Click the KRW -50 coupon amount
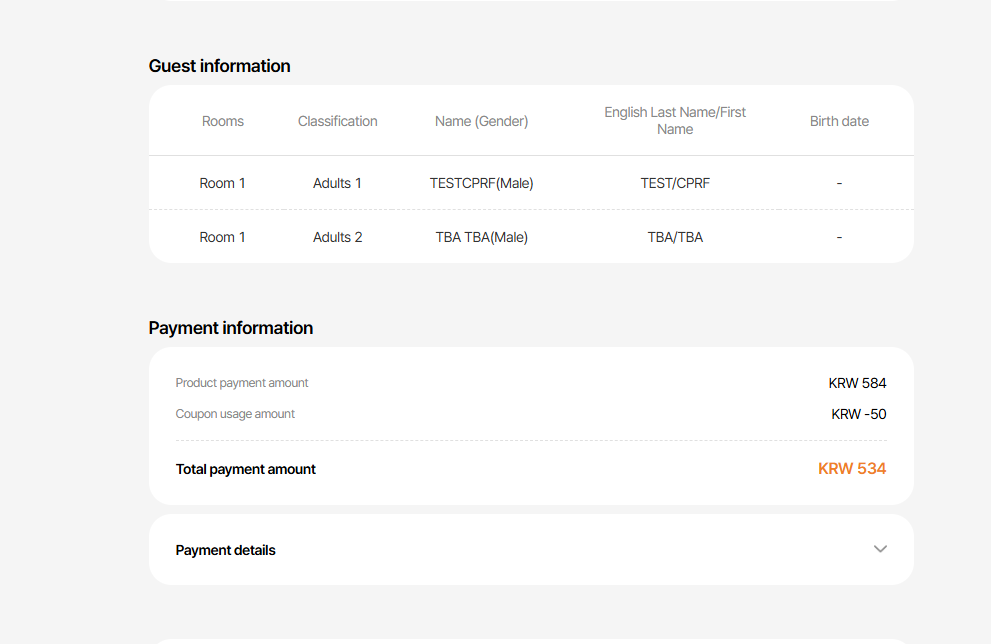Viewport: 991px width, 644px height. coord(858,414)
